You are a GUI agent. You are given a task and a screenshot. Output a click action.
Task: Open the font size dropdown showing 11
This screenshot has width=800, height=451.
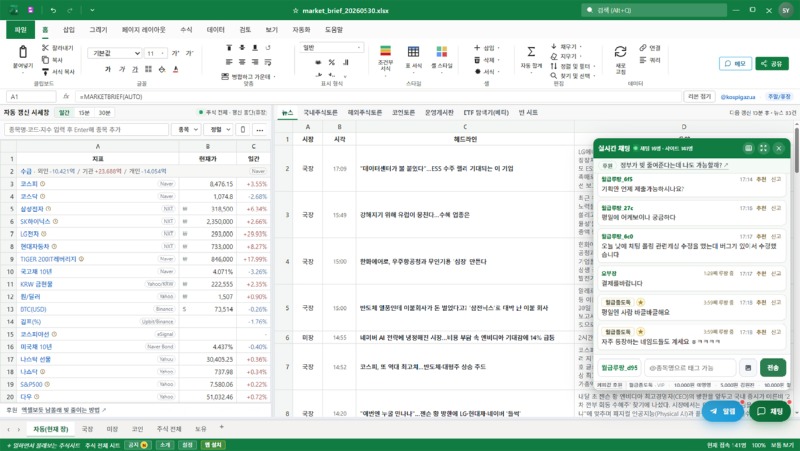click(155, 53)
